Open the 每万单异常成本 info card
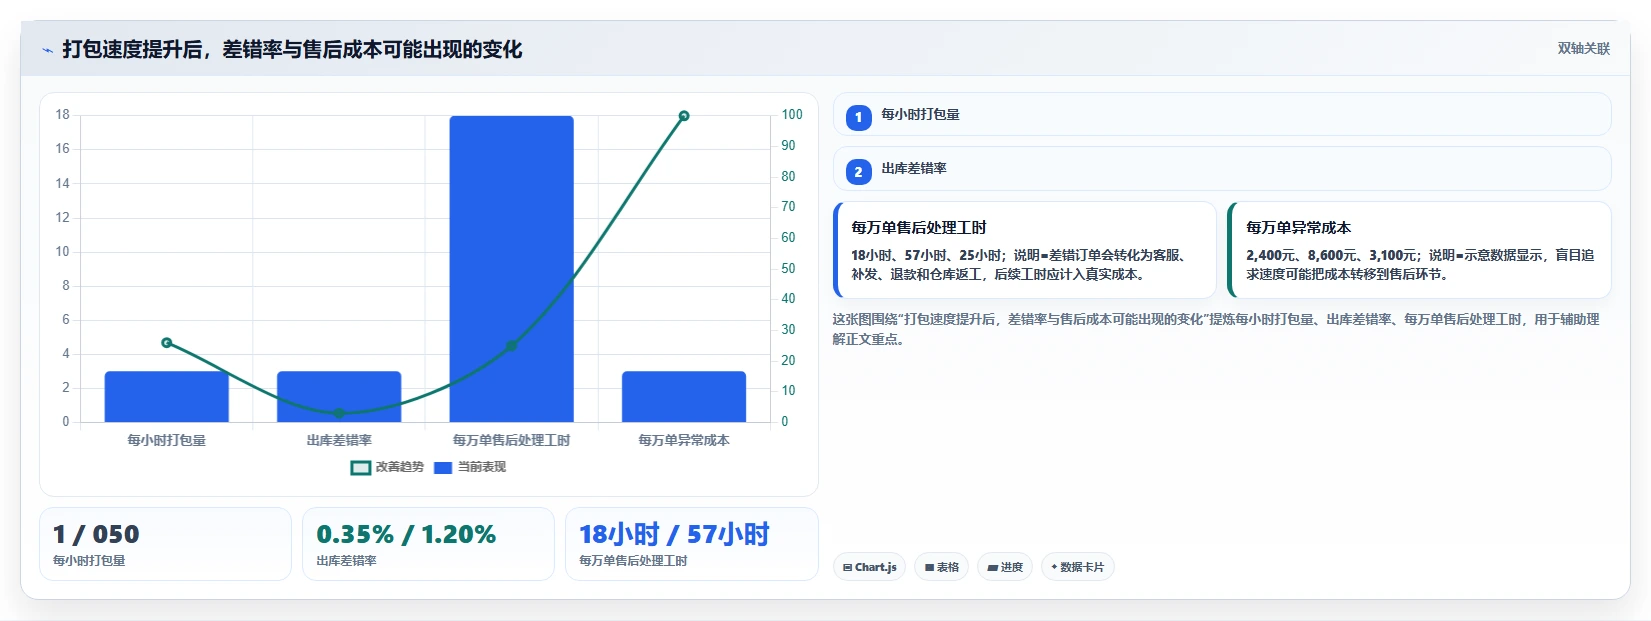 click(x=1419, y=250)
